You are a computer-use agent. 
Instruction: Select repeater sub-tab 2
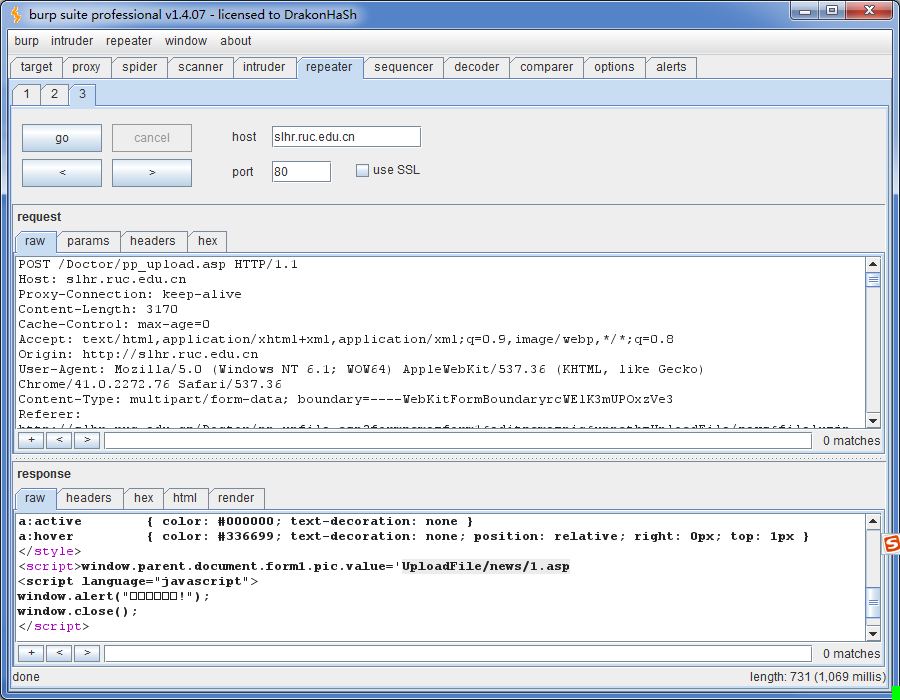pos(54,94)
